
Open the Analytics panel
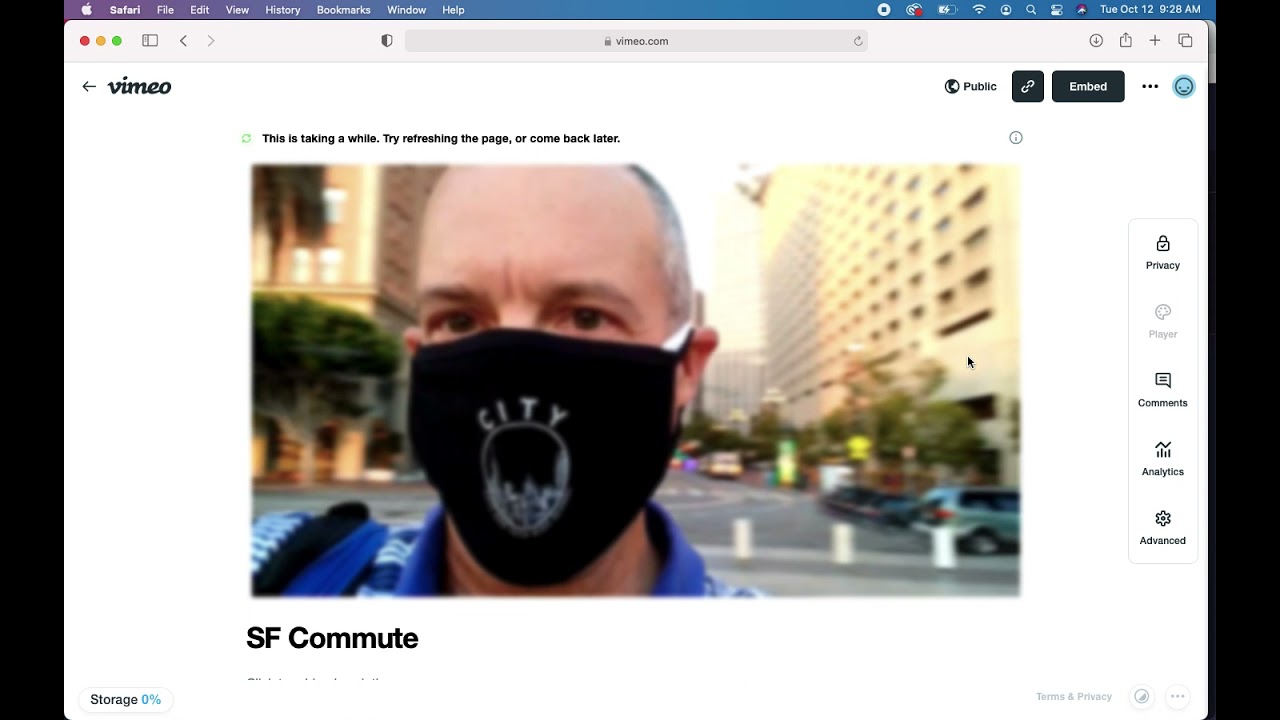coord(1163,460)
